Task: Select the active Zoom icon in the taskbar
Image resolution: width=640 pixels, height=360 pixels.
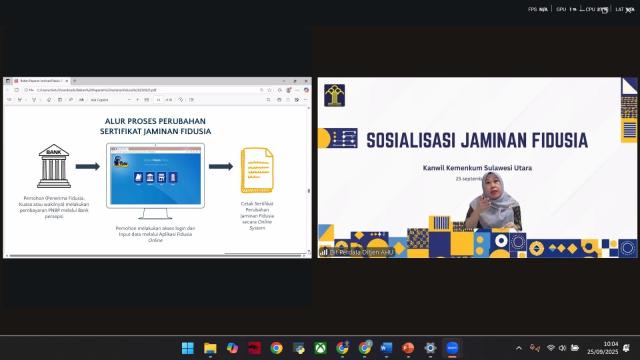Action: [x=452, y=348]
